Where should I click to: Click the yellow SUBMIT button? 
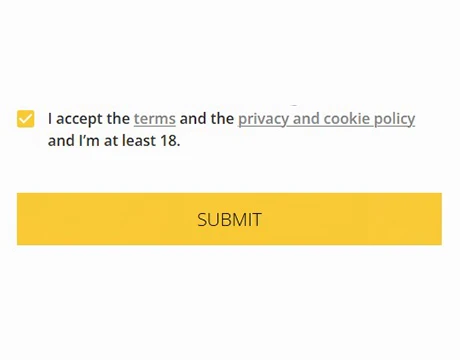229,219
